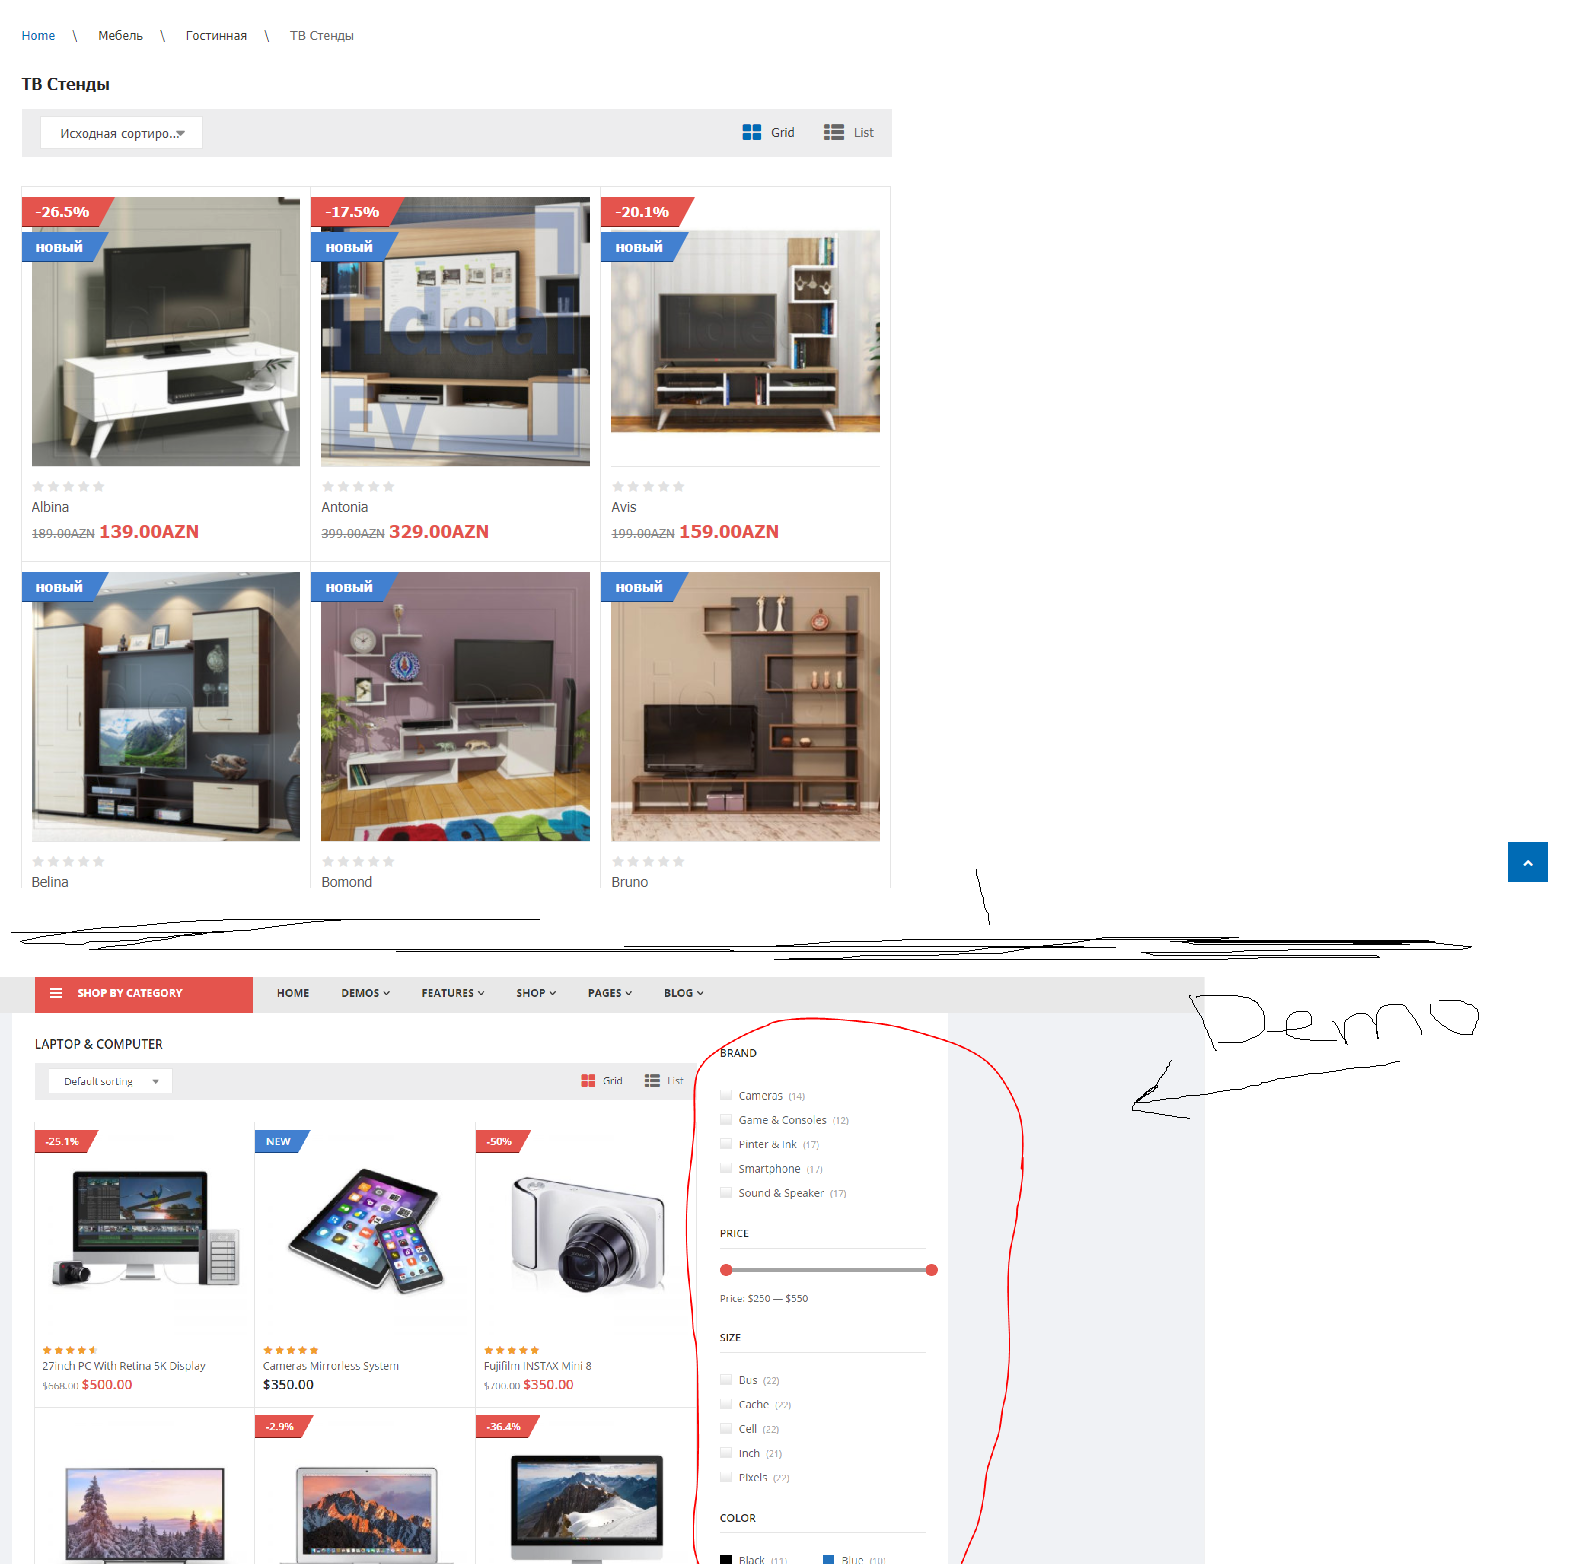Tick the Sound & Speaker brand checkbox

point(726,1192)
